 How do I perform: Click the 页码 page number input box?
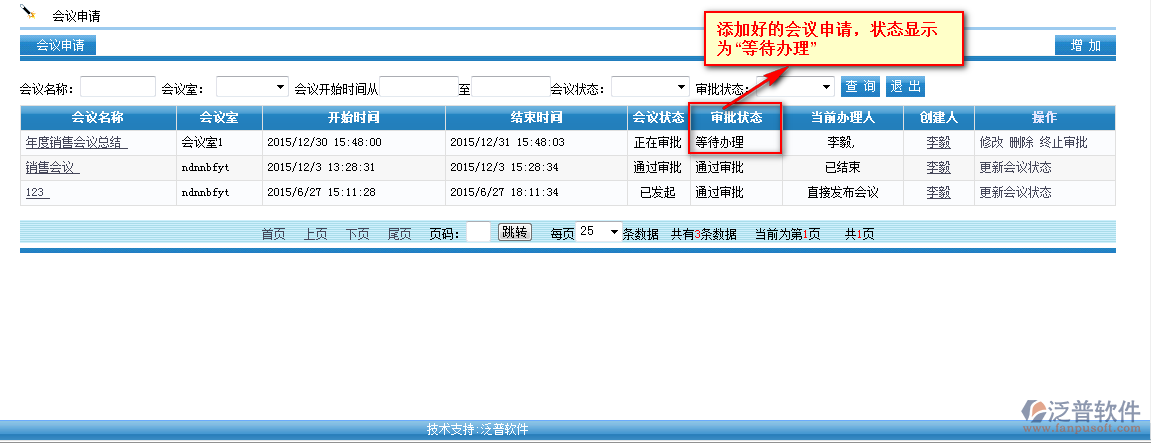[478, 233]
